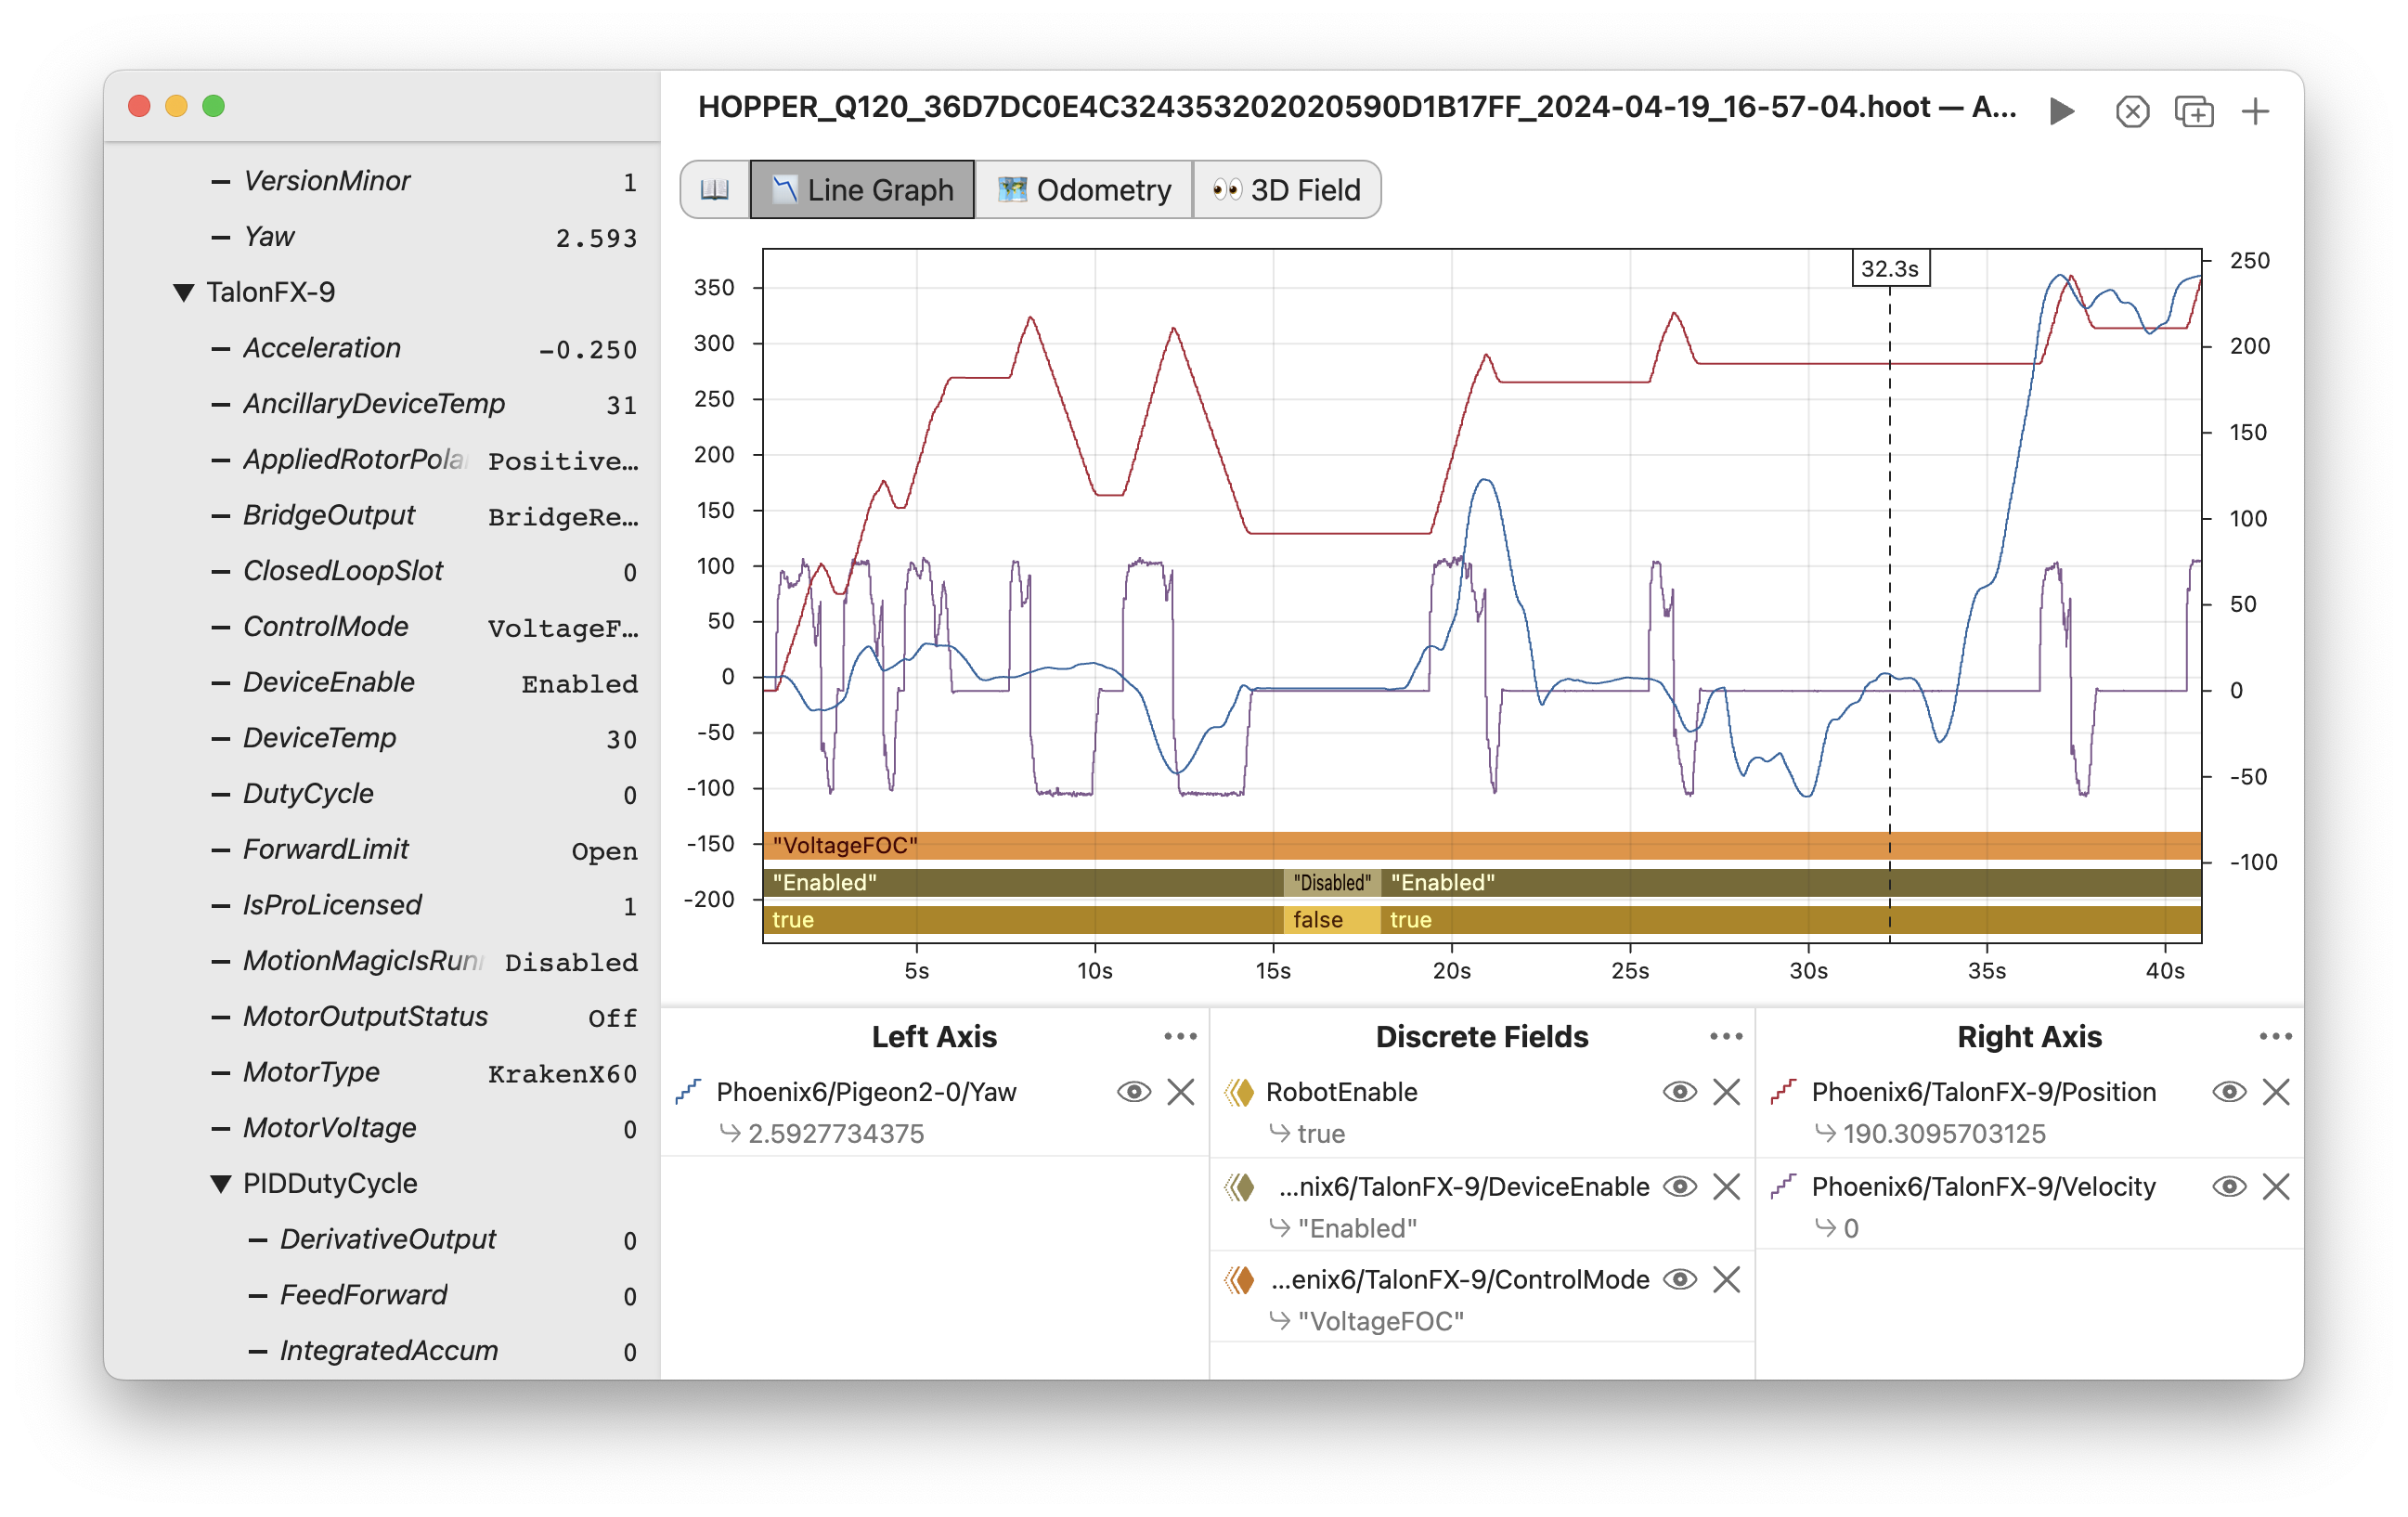Remove the TalonFX-9/Velocity field
The image size is (2408, 1517).
[x=2276, y=1186]
